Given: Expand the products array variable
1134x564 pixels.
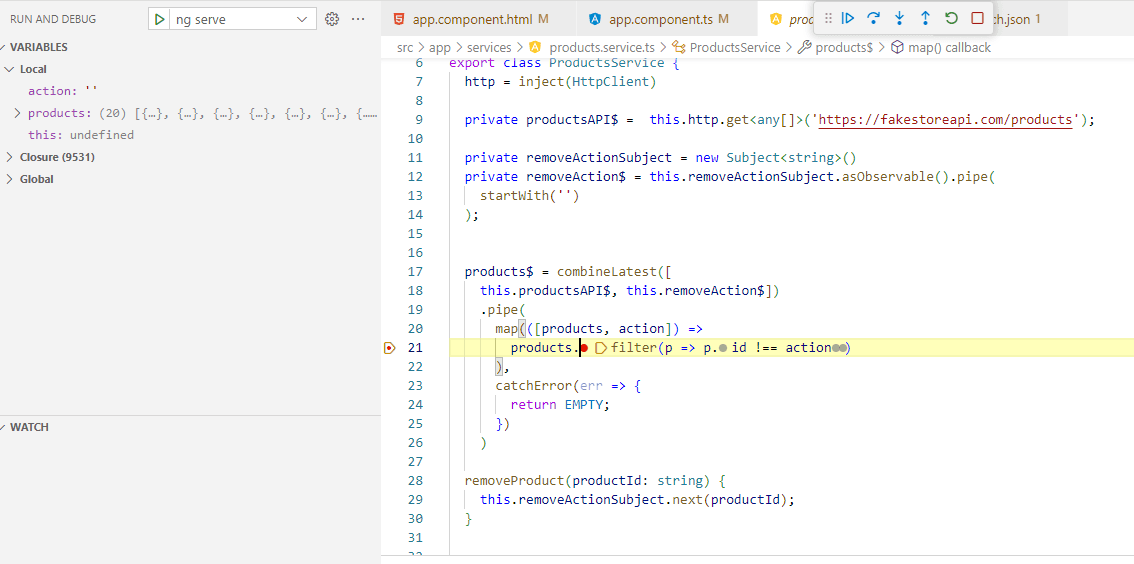Looking at the screenshot, I should (18, 113).
